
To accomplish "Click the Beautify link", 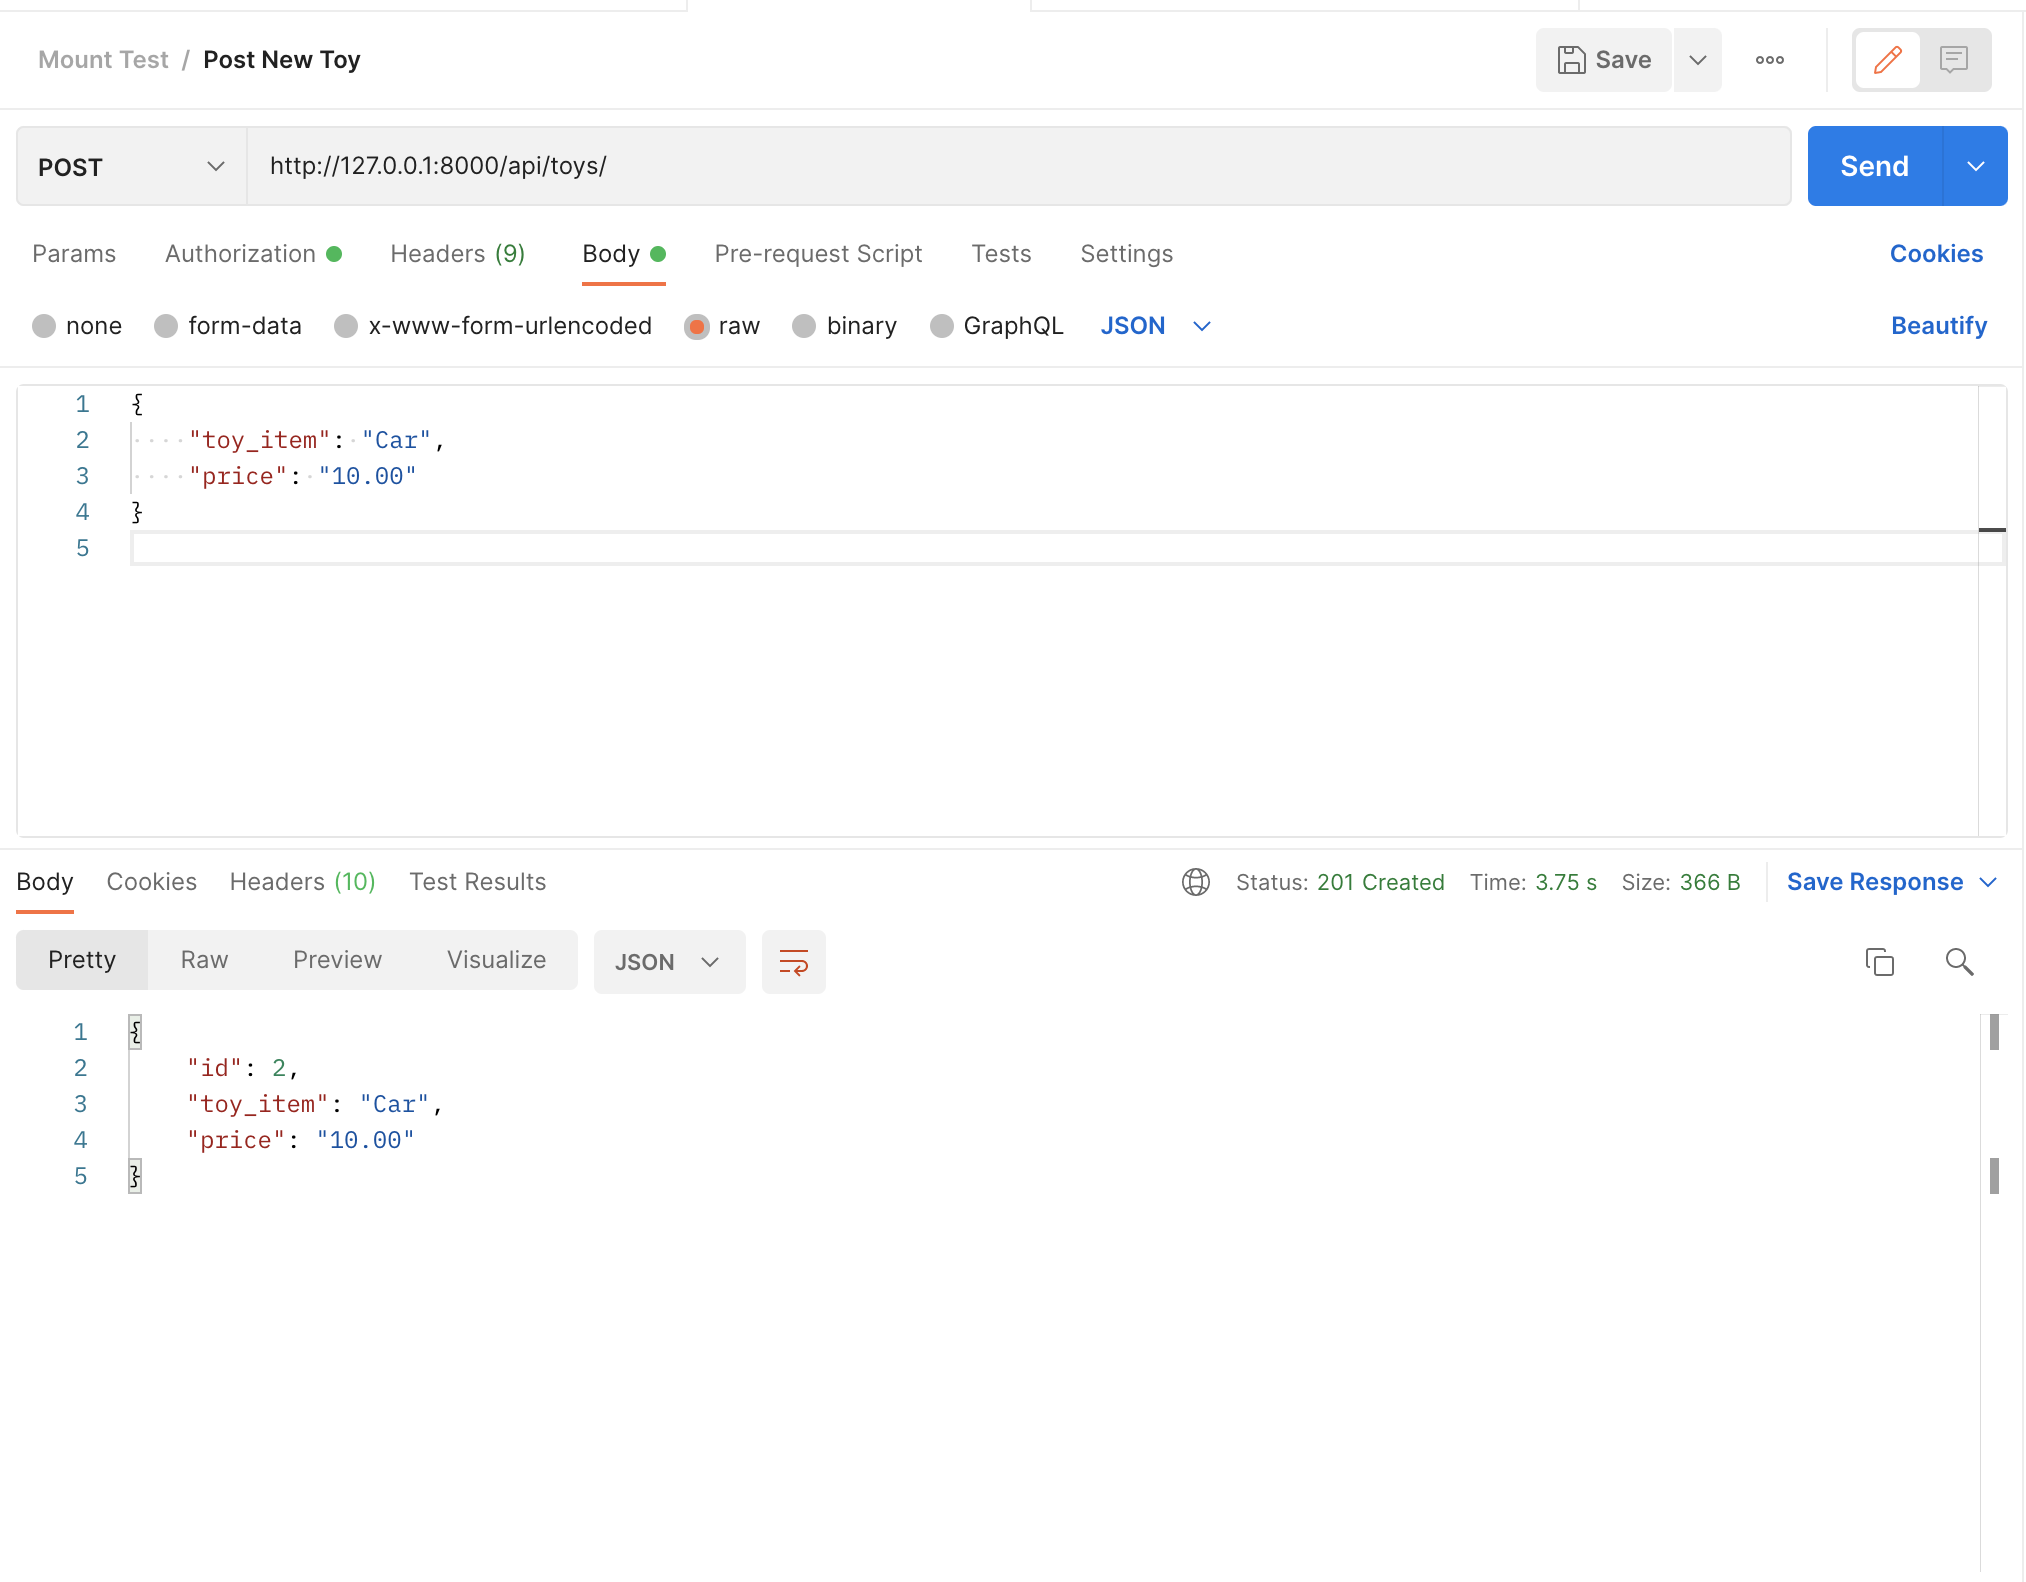I will pyautogui.click(x=1938, y=326).
